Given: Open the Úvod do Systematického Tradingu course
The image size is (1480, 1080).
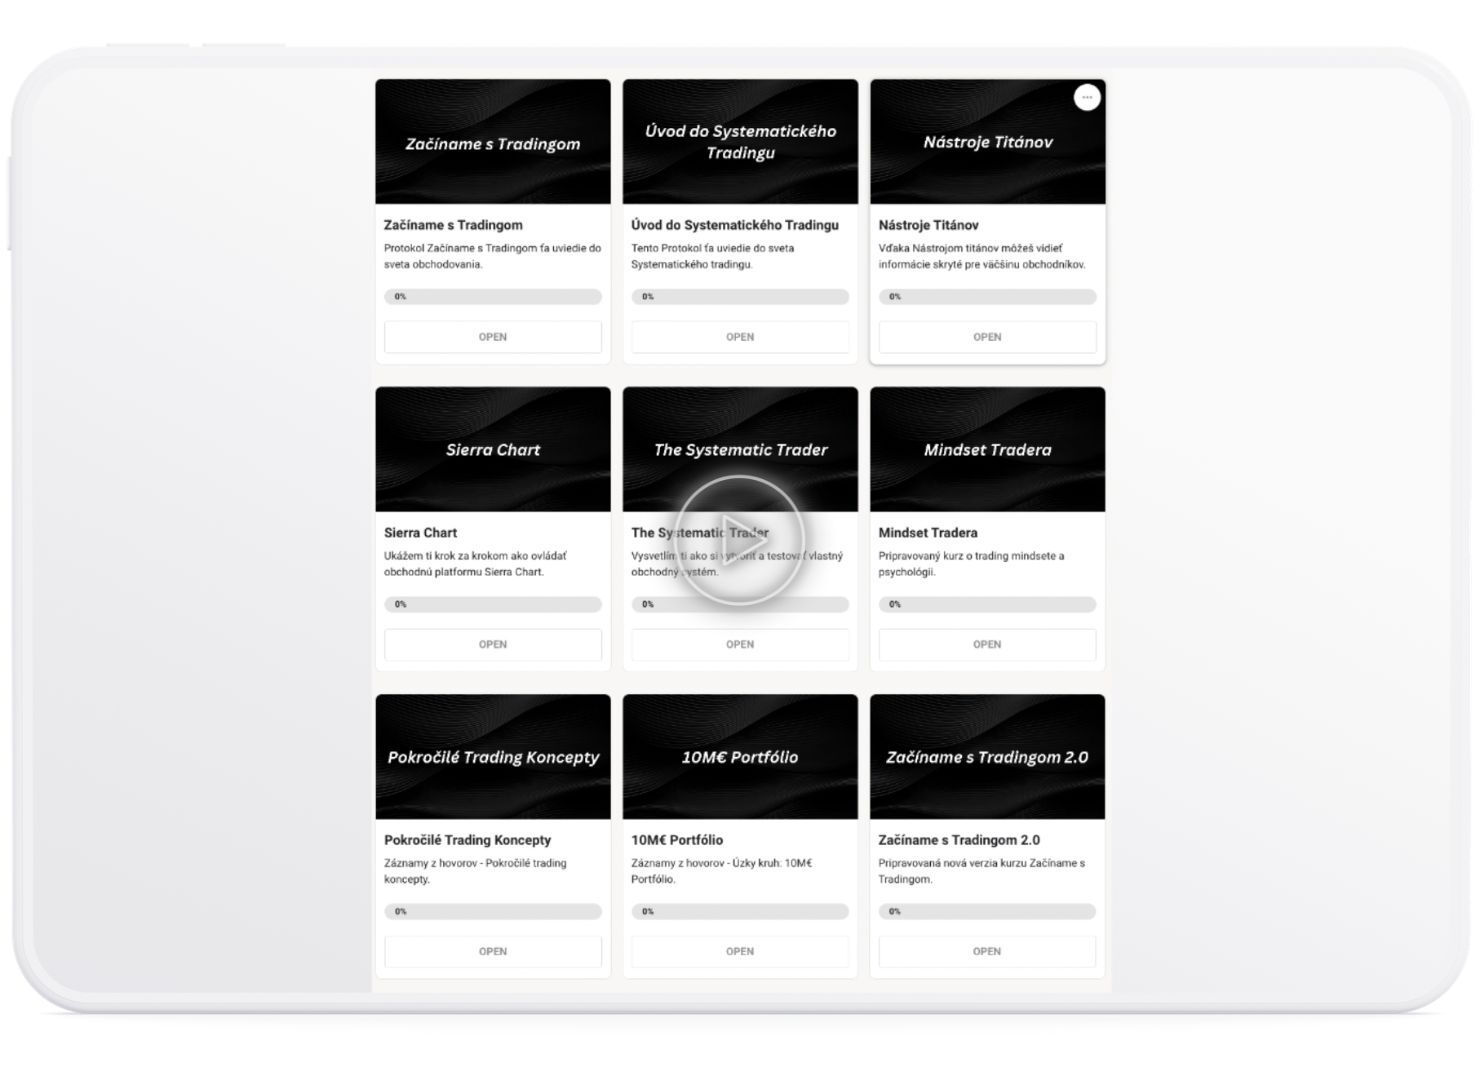Looking at the screenshot, I should tap(739, 337).
